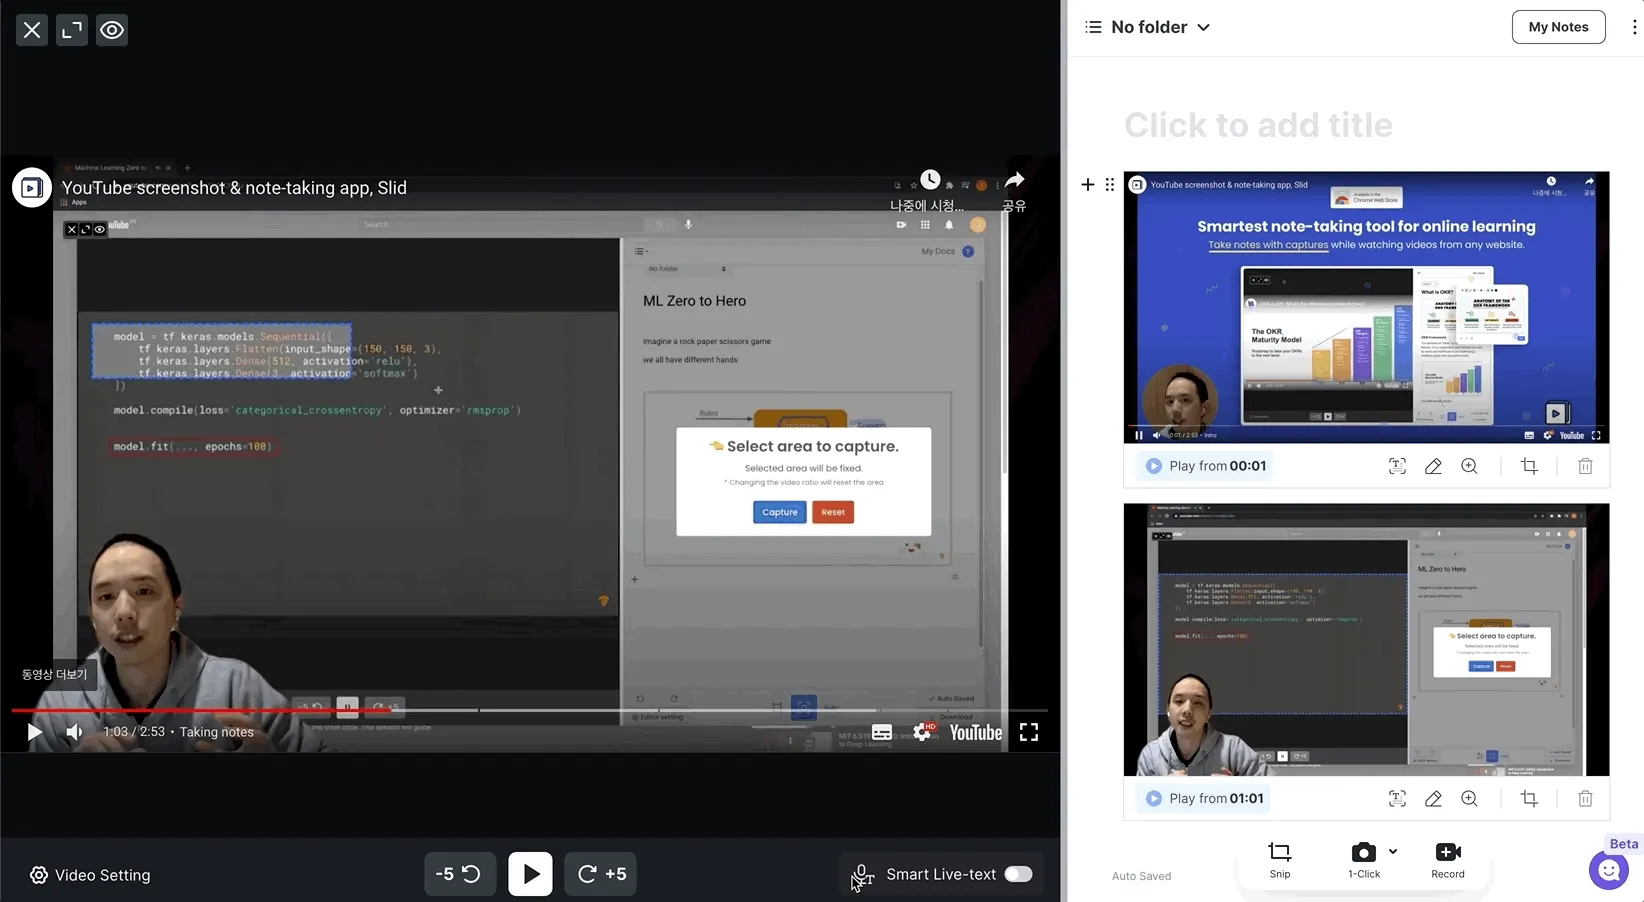Annotate the 01:01 capture with the pen icon
Screen dimensions: 1644x902
(1433, 798)
